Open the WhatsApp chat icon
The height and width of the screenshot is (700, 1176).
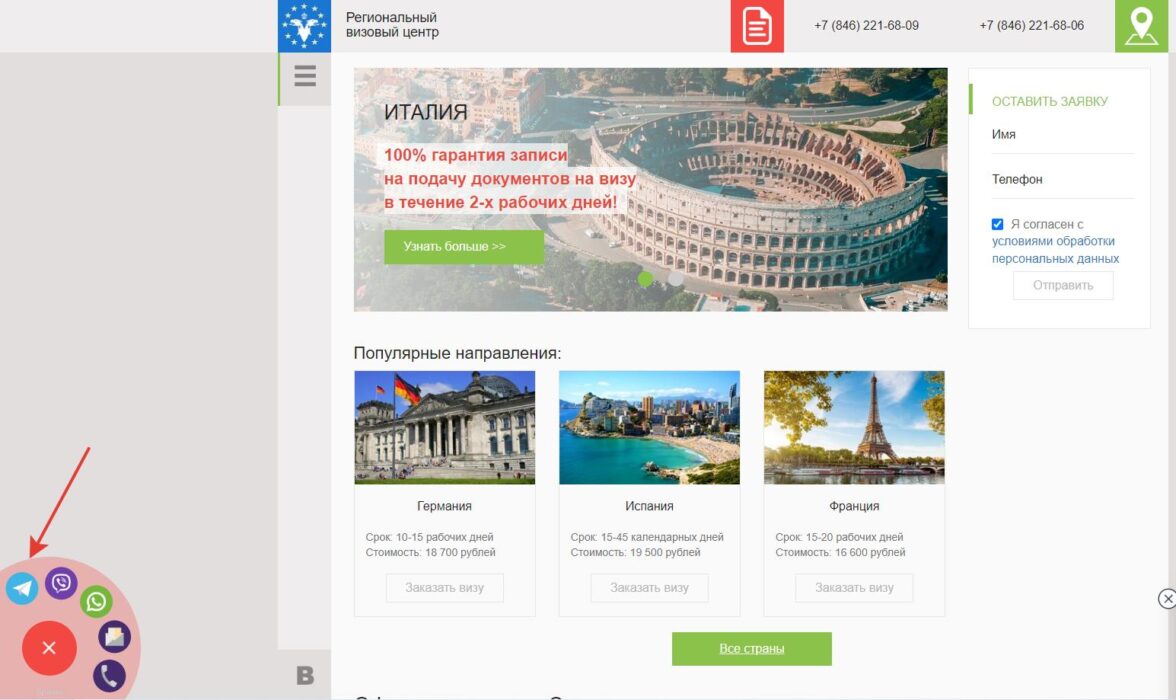(x=96, y=602)
